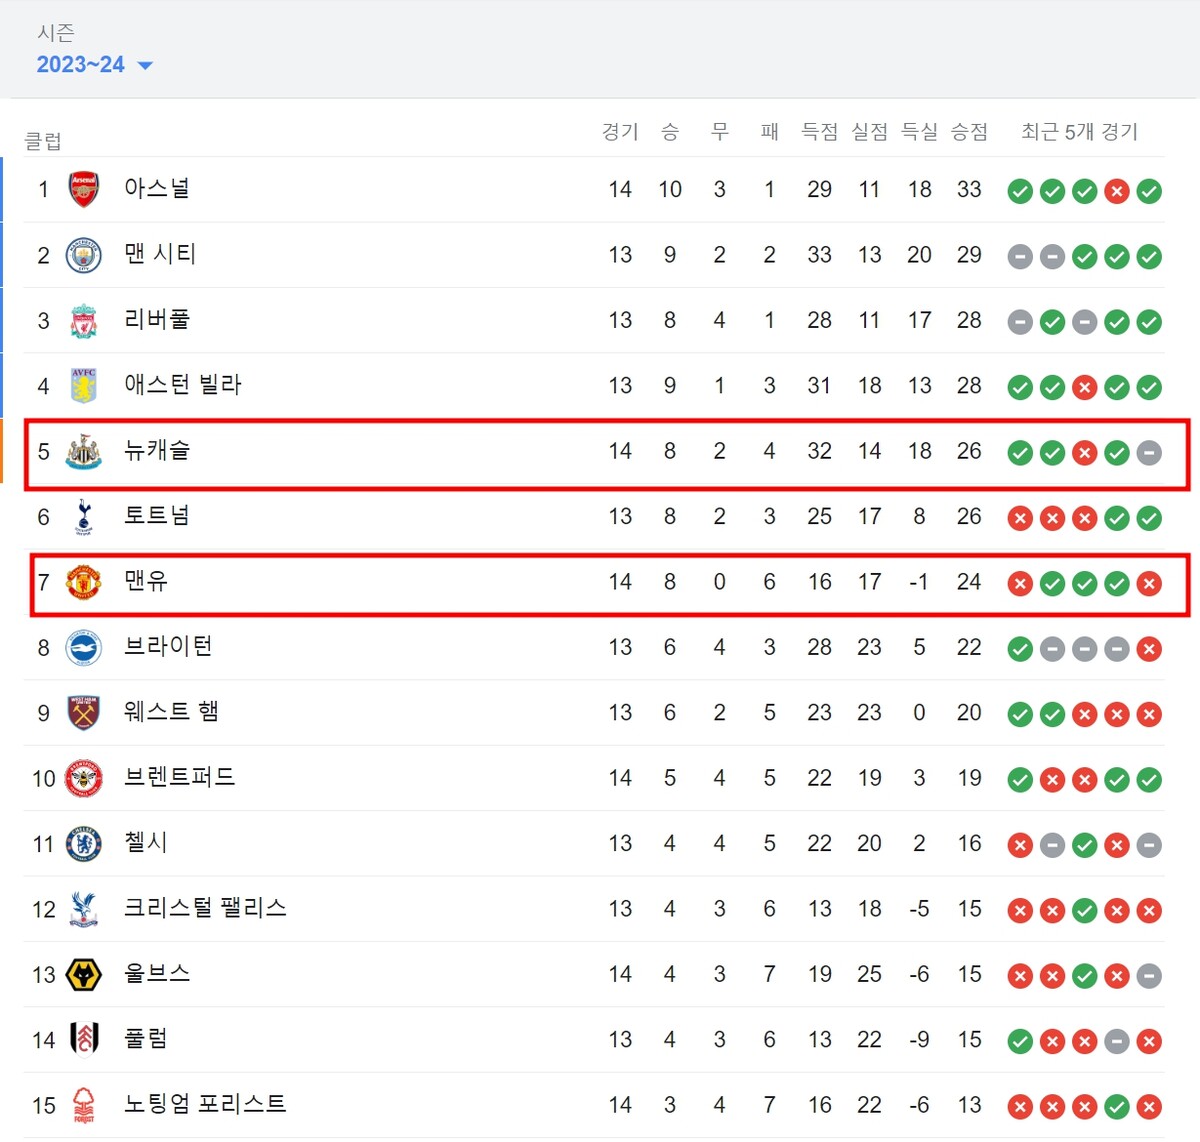This screenshot has height=1142, width=1200.
Task: Click Newcastle's grey draw result icon
Action: pos(1149,453)
